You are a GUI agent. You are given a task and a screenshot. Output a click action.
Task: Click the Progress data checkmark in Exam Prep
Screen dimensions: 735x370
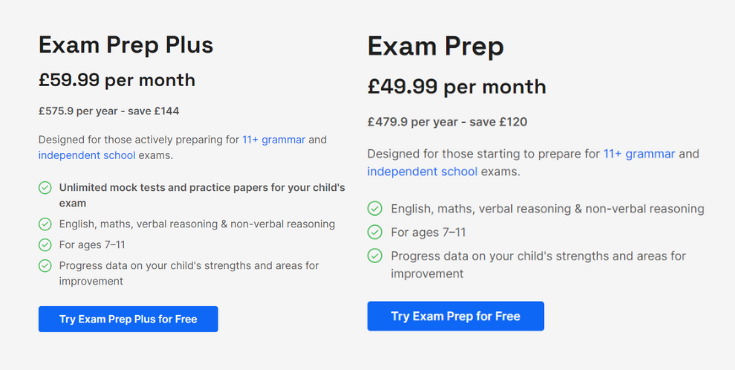pos(375,256)
